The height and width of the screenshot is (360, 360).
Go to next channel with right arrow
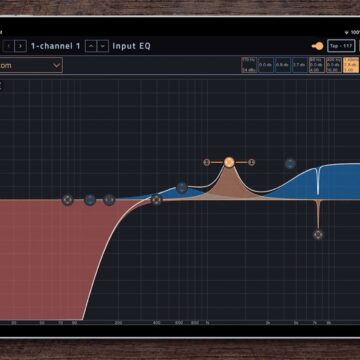(21, 46)
